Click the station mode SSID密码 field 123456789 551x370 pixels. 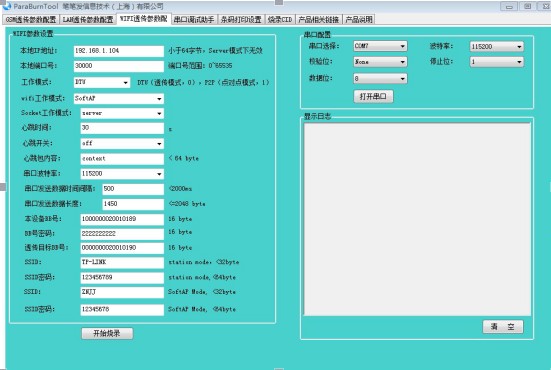click(122, 278)
